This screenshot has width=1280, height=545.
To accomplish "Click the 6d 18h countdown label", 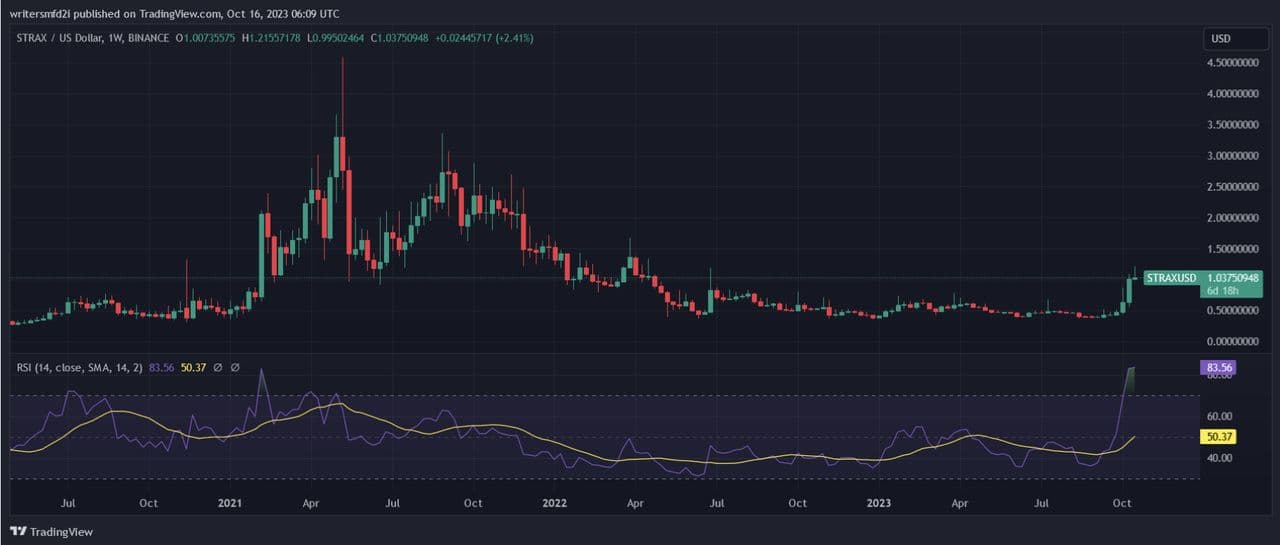I will pos(1222,290).
